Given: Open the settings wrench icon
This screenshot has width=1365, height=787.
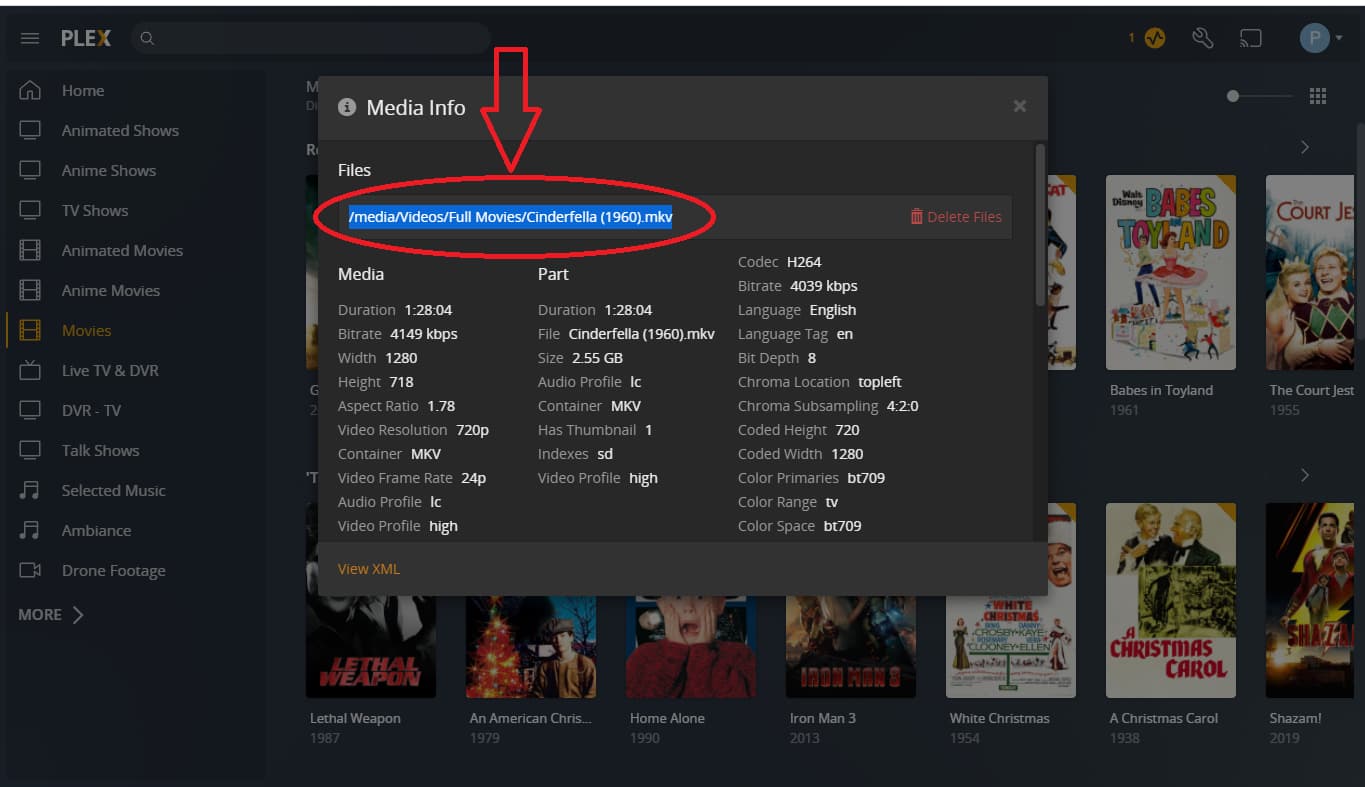Looking at the screenshot, I should [x=1203, y=38].
